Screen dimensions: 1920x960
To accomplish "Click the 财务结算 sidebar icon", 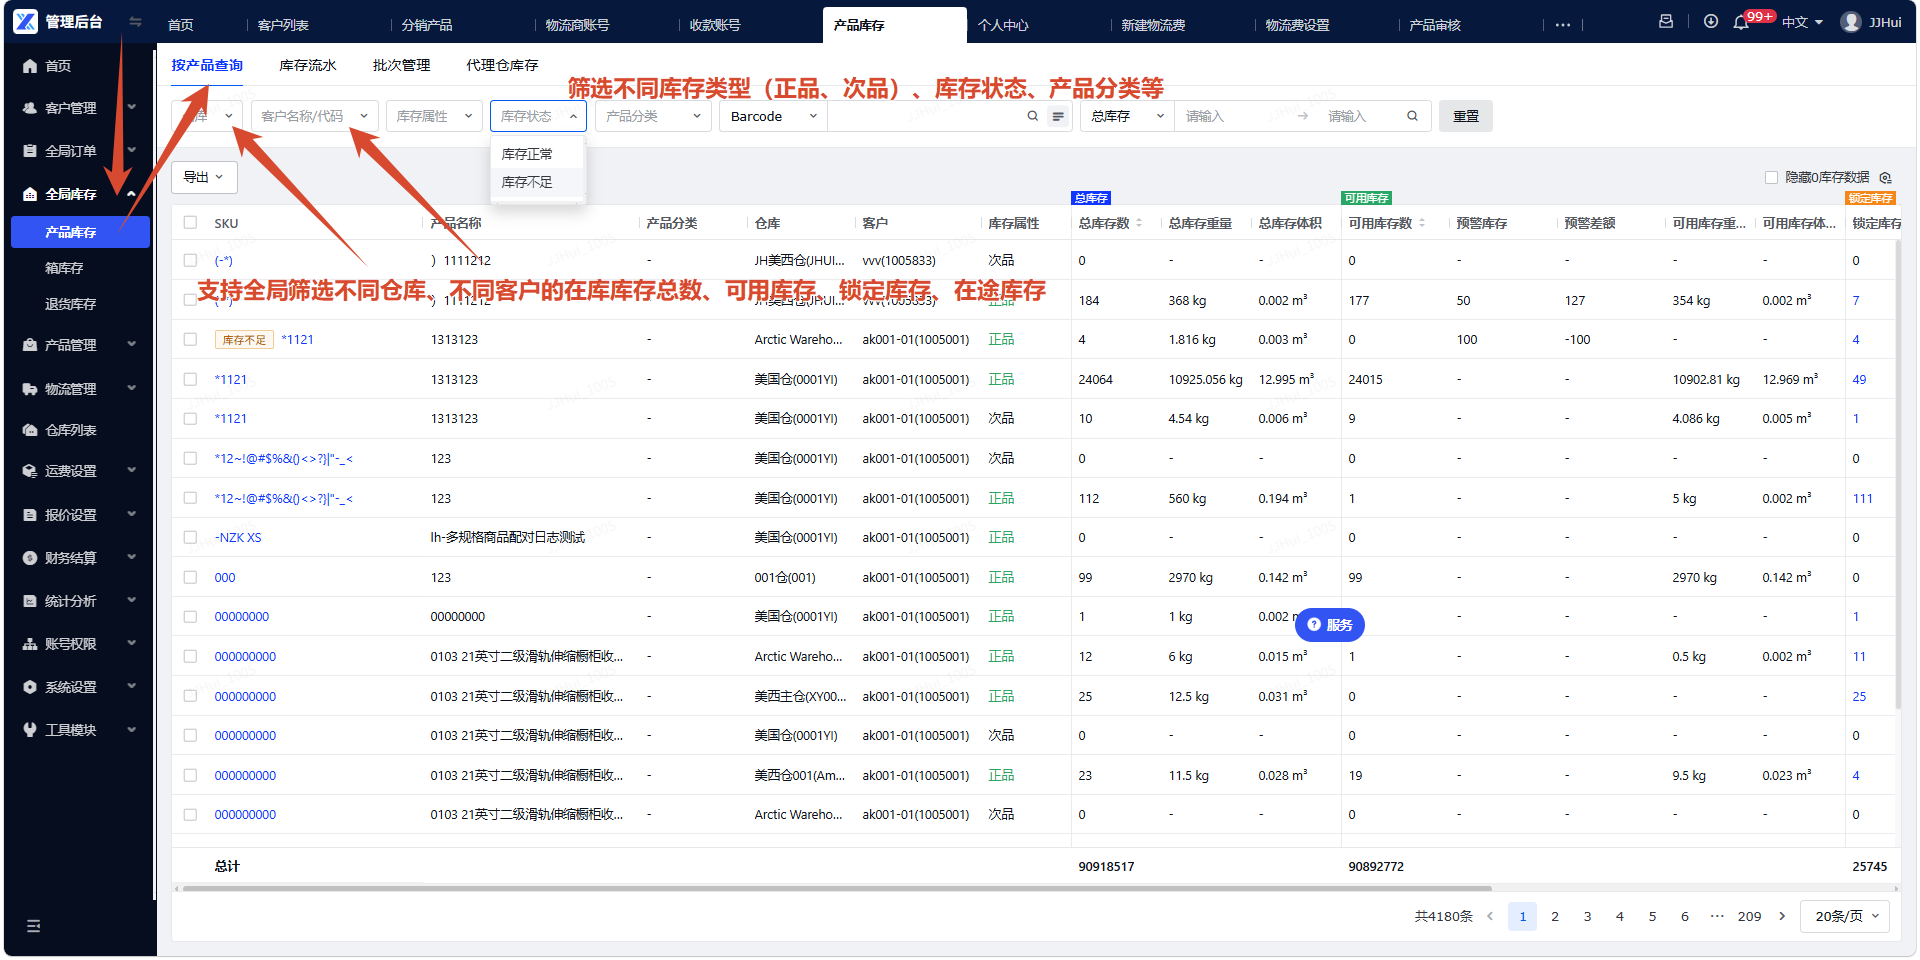I will (x=30, y=558).
